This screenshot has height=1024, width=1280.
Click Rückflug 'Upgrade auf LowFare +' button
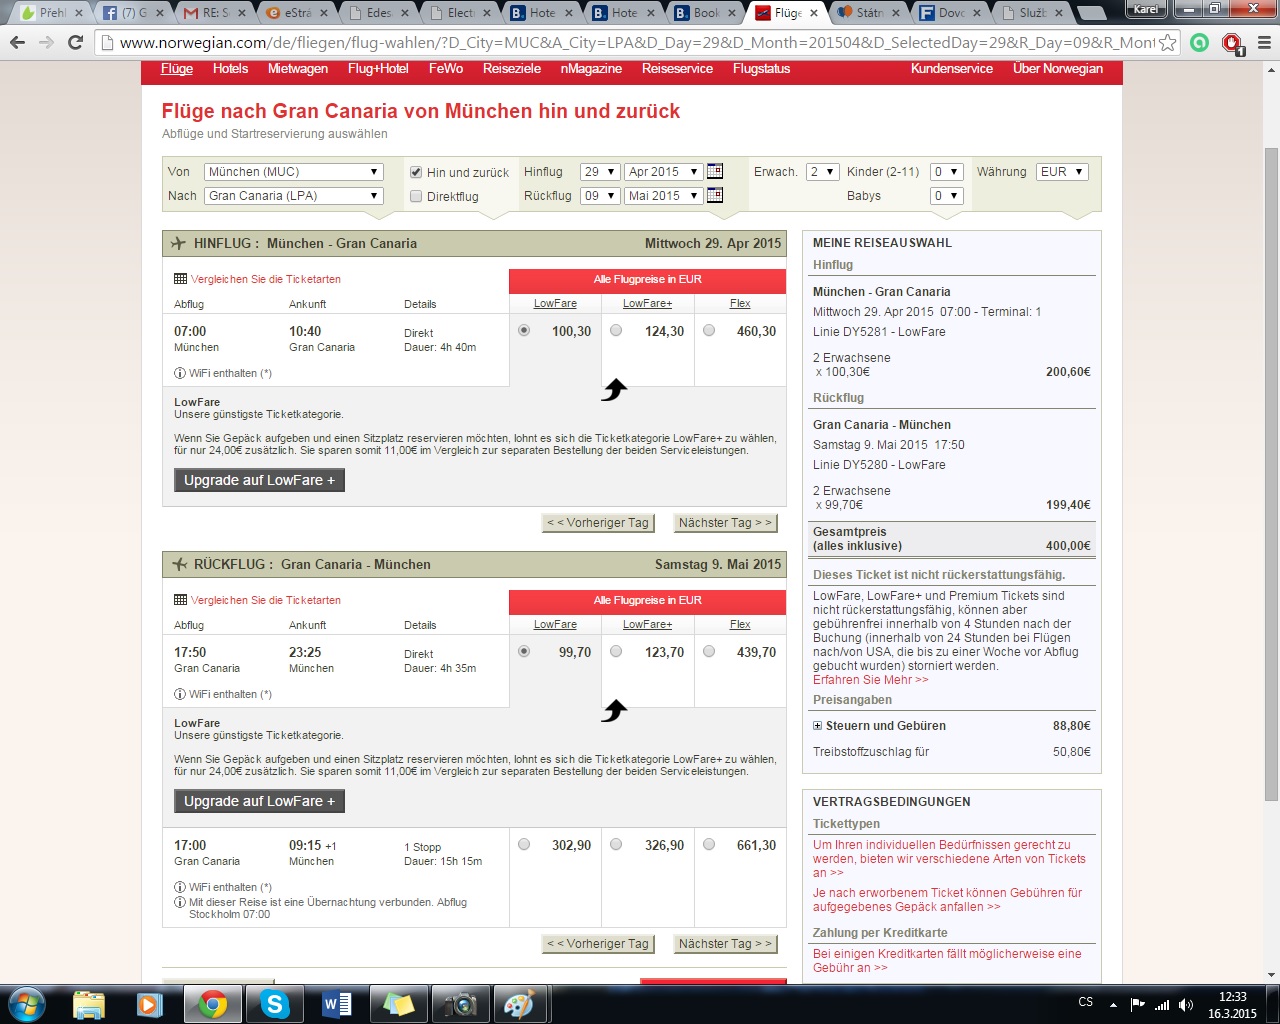point(259,801)
